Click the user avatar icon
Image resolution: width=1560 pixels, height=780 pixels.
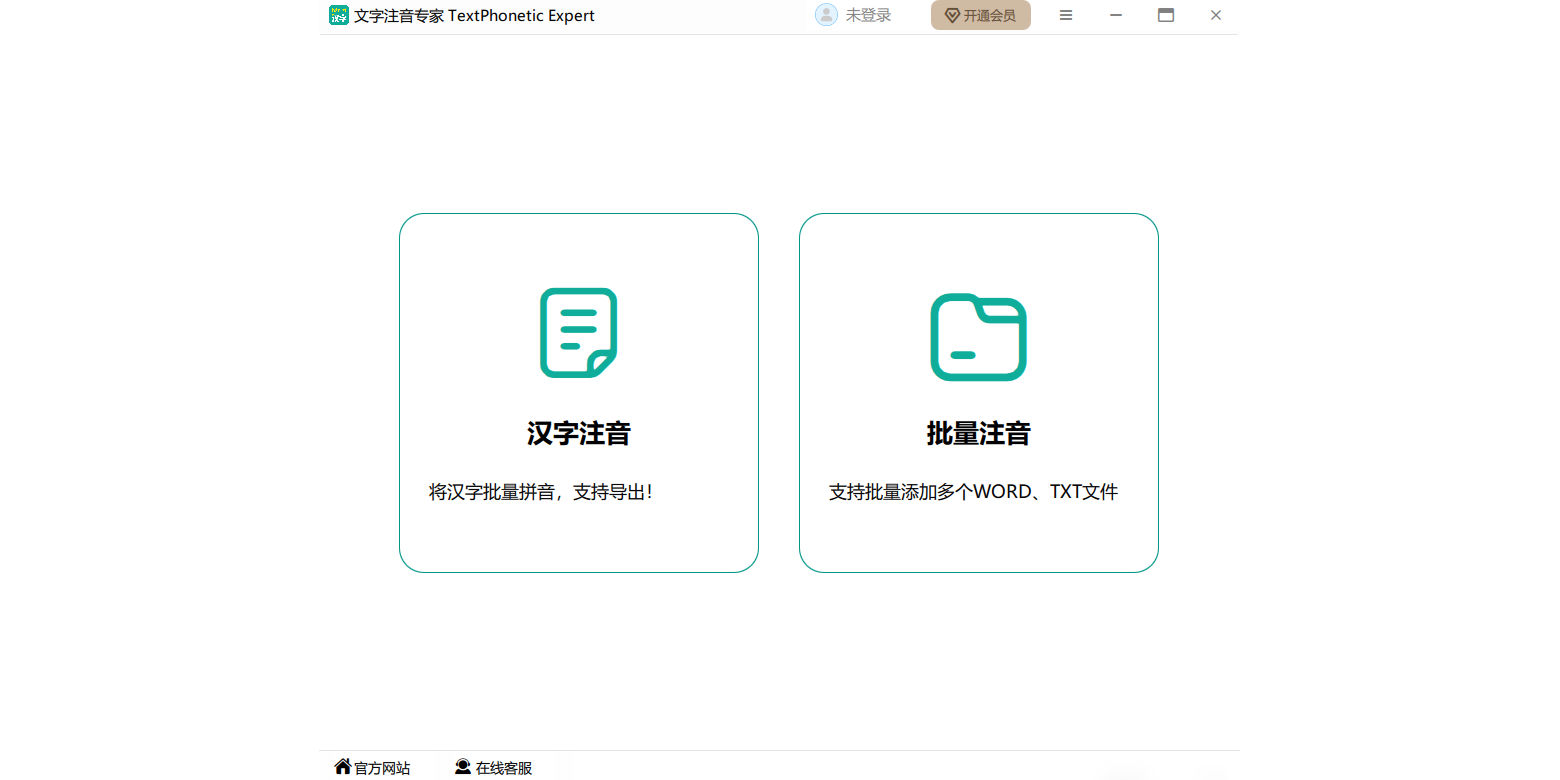826,15
